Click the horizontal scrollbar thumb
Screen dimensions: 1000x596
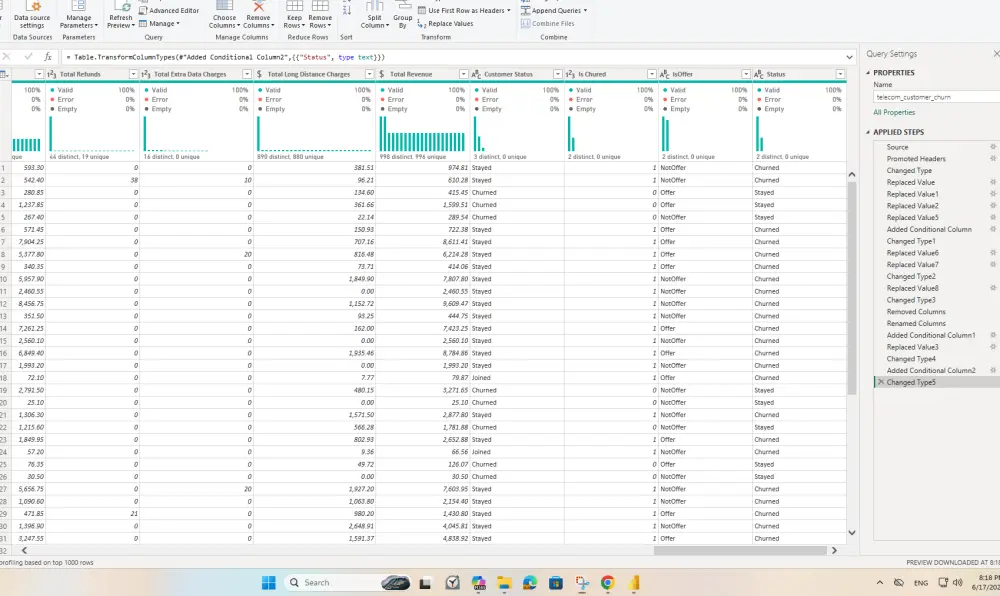pos(740,550)
